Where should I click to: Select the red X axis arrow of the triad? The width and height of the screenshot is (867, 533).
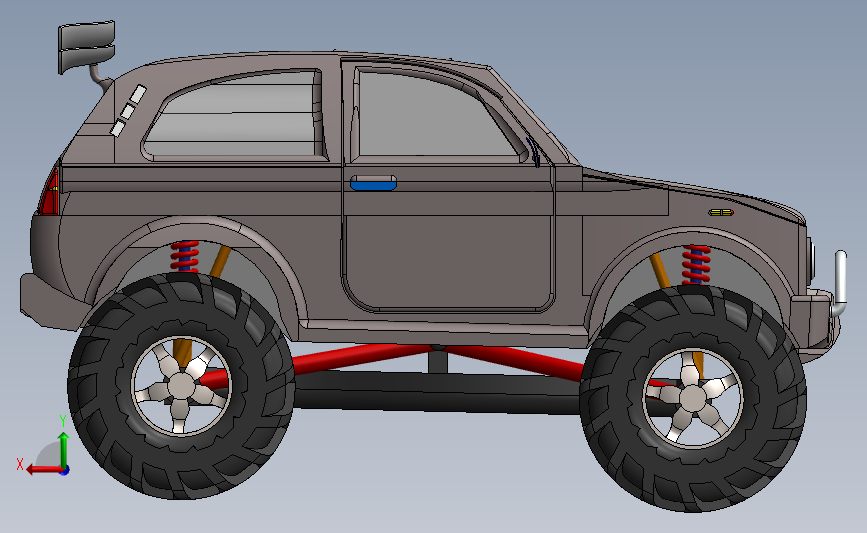click(x=43, y=469)
